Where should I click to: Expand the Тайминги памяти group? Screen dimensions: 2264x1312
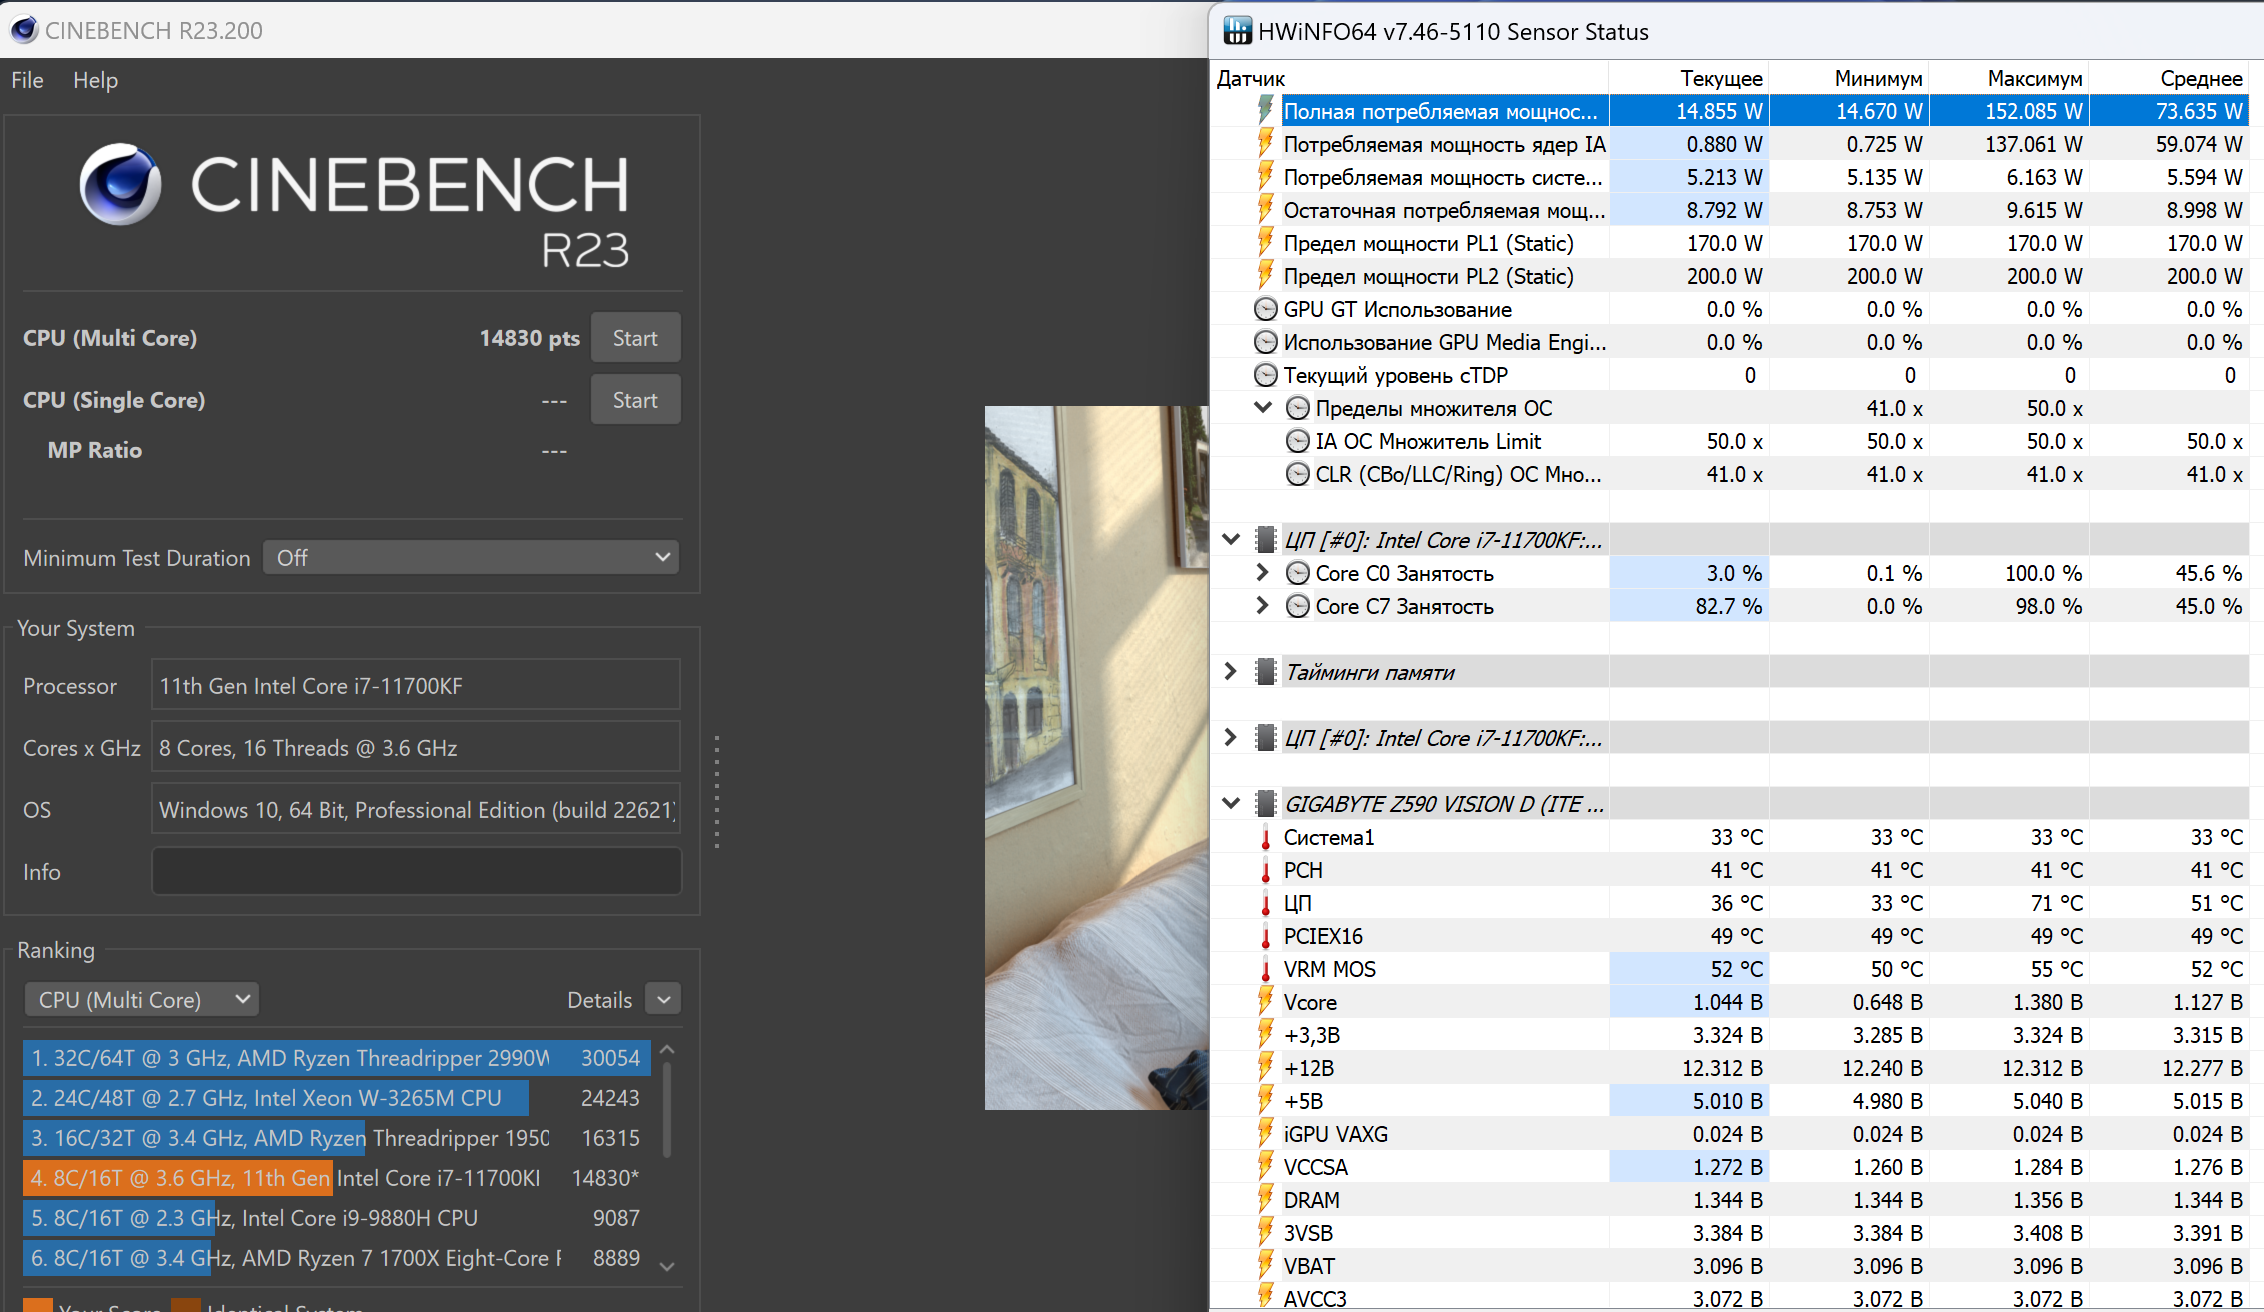(1231, 671)
